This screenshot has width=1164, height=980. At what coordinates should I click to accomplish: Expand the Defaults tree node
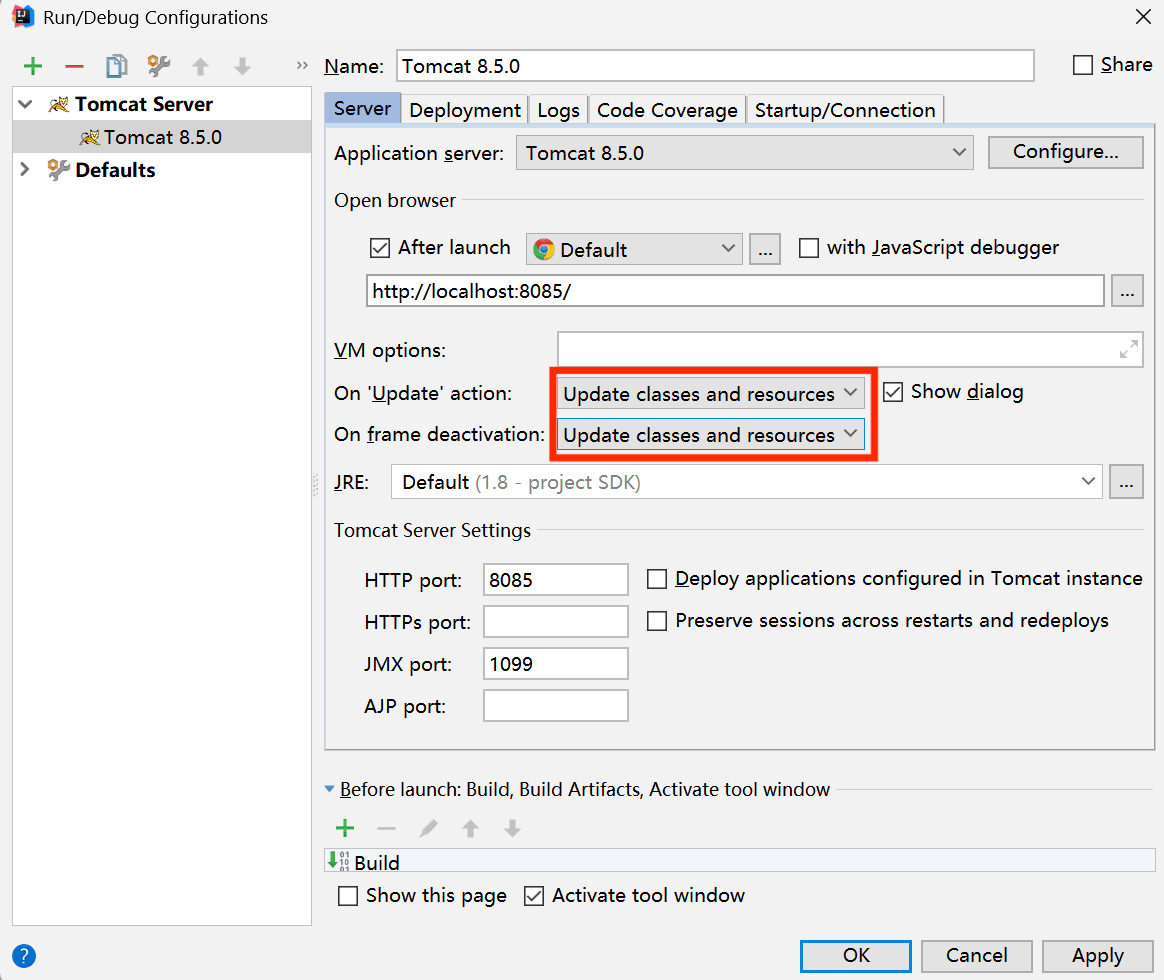click(x=25, y=169)
